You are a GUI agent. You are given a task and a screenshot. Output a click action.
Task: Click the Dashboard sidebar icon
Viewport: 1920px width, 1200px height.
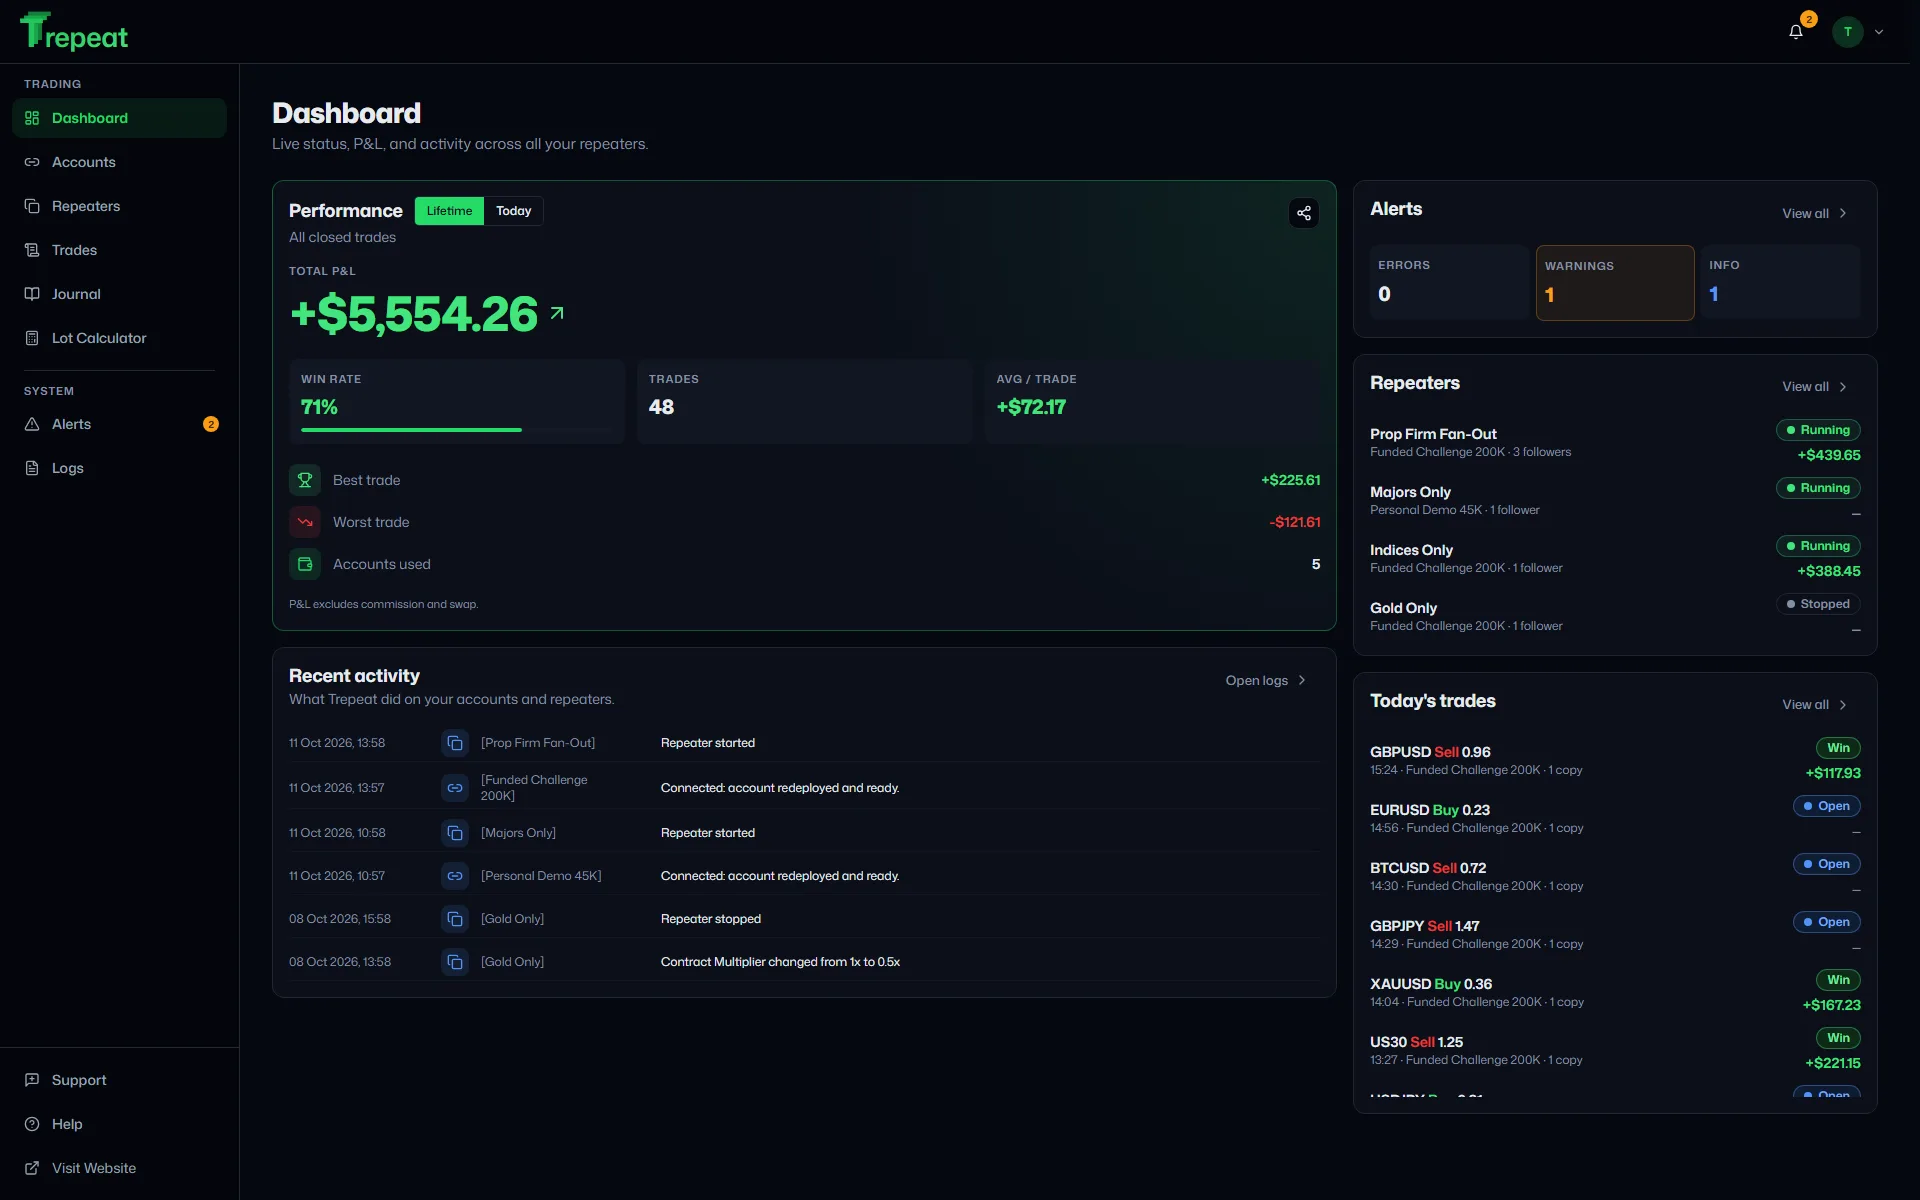[32, 118]
